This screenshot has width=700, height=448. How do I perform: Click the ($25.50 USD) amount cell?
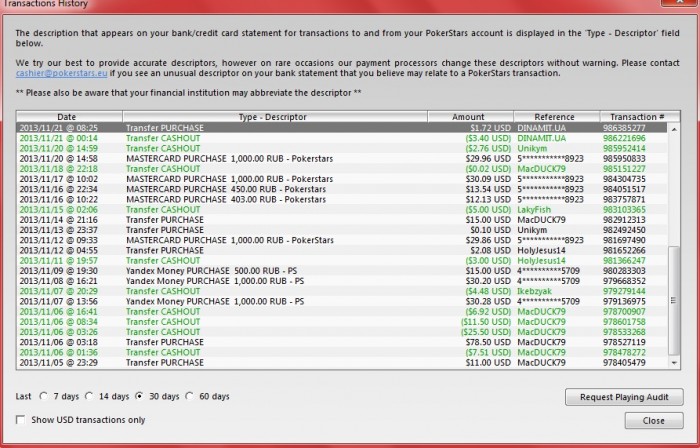tap(486, 332)
